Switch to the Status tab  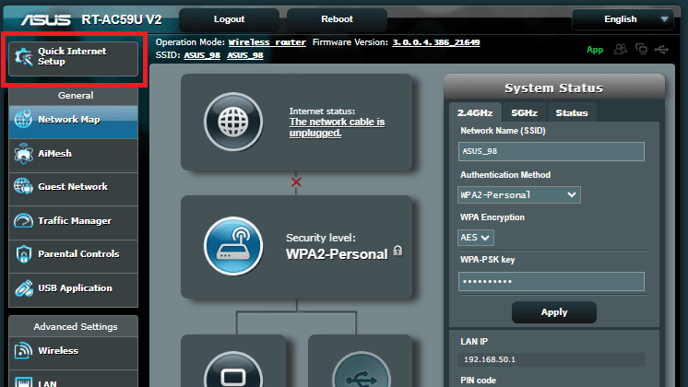[572, 113]
